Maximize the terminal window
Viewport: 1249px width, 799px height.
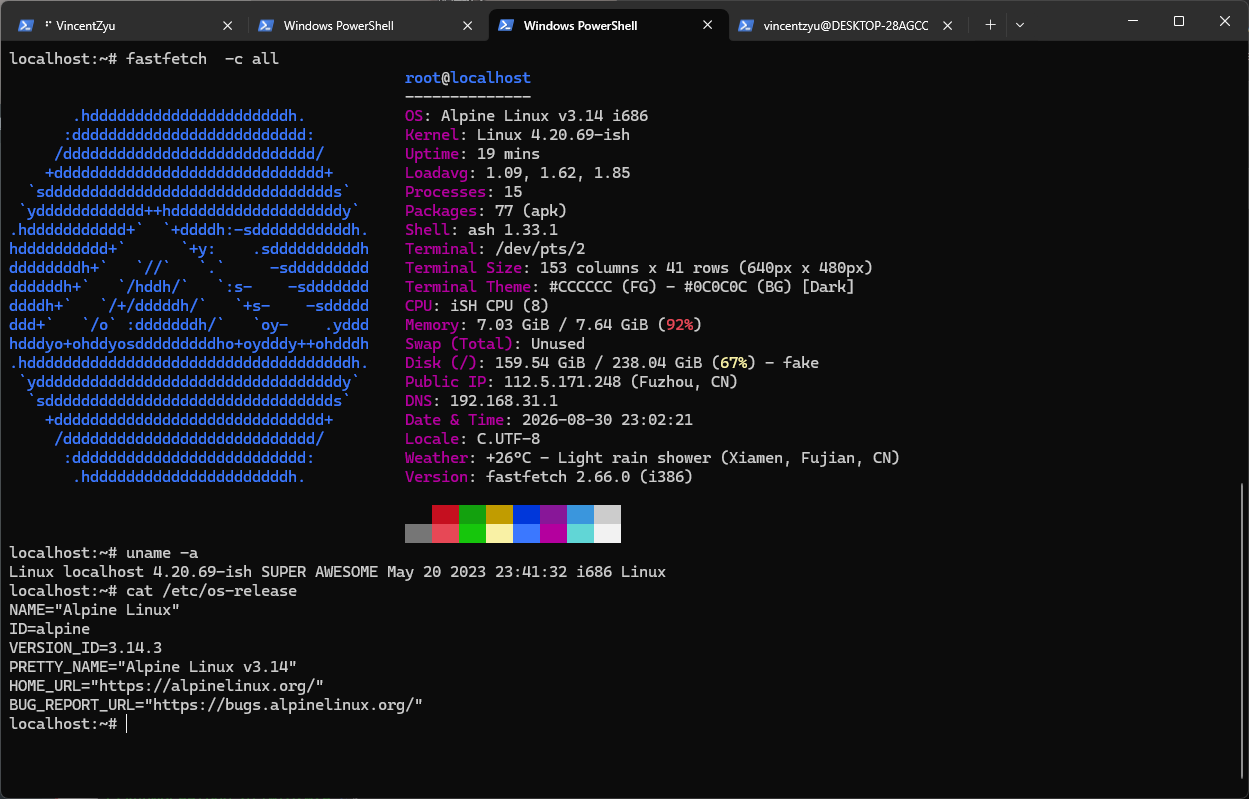pyautogui.click(x=1179, y=21)
